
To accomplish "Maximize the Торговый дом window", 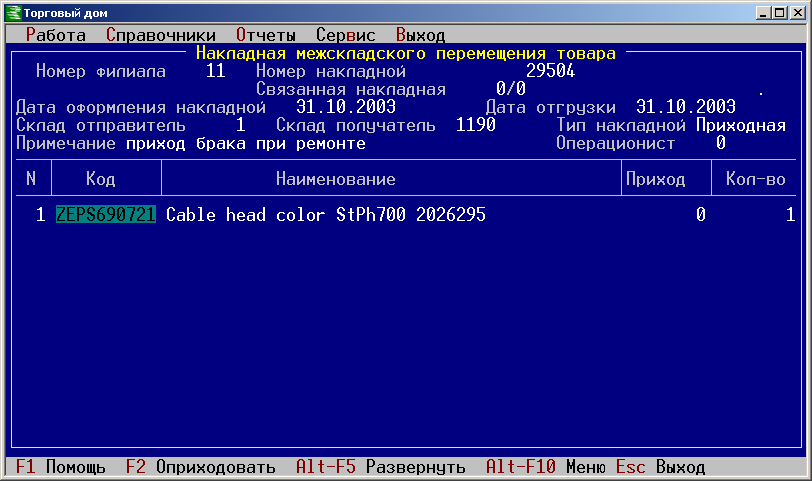I will (x=779, y=13).
